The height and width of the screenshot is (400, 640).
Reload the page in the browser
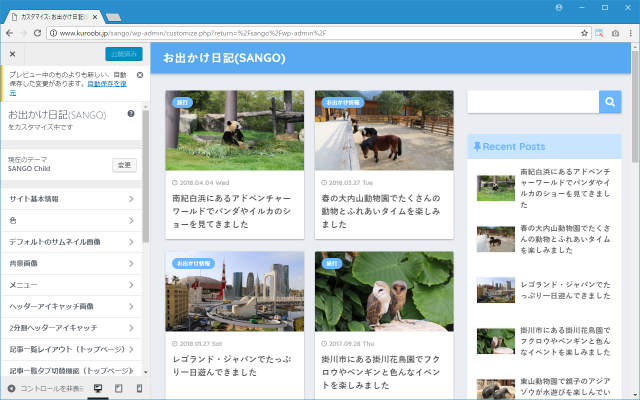(37, 33)
